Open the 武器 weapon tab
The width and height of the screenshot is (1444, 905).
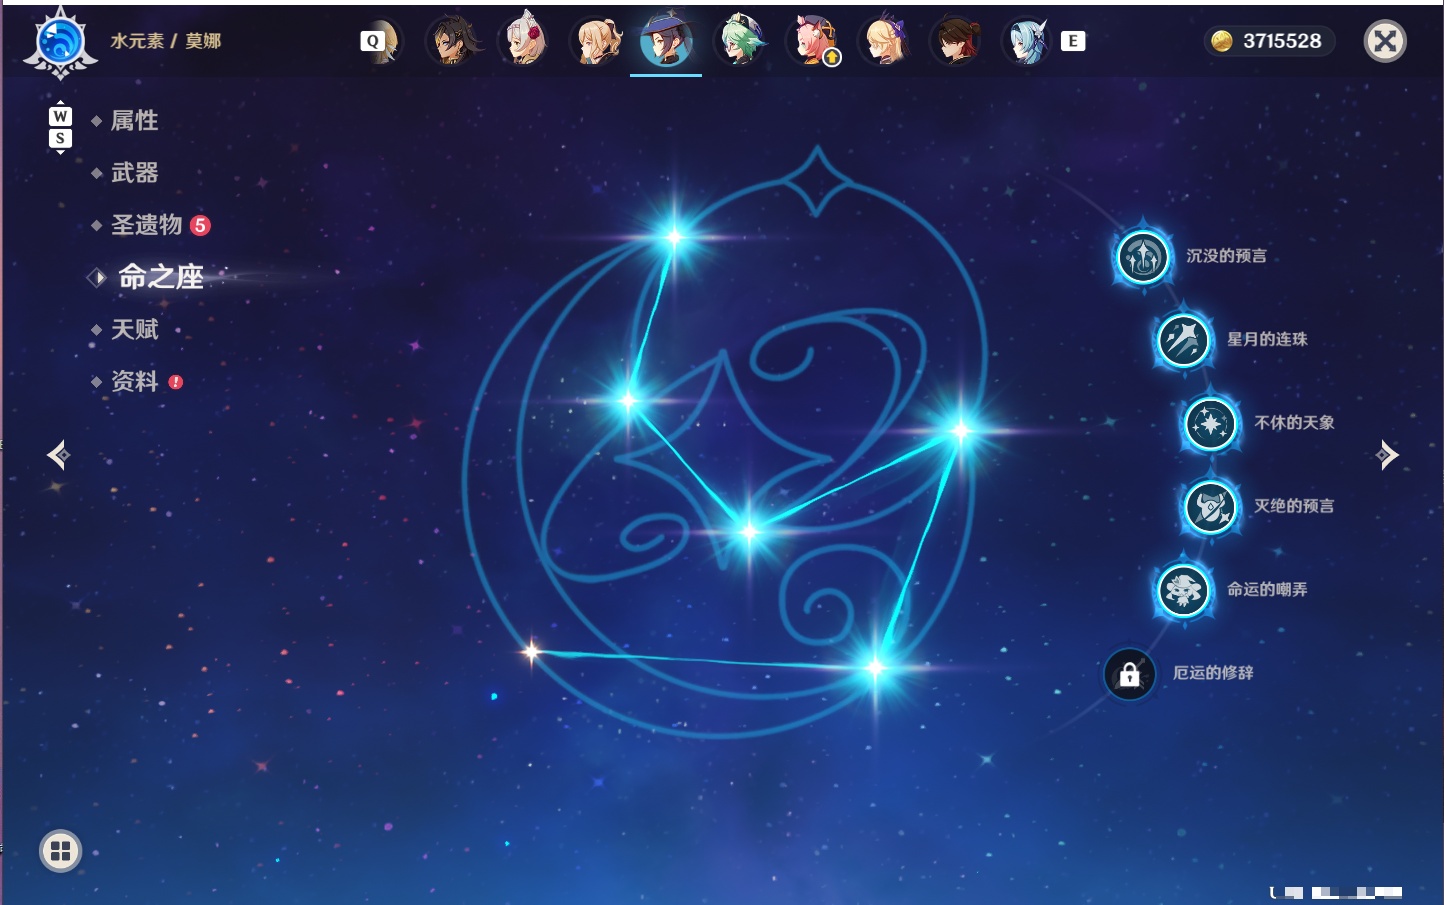[134, 173]
